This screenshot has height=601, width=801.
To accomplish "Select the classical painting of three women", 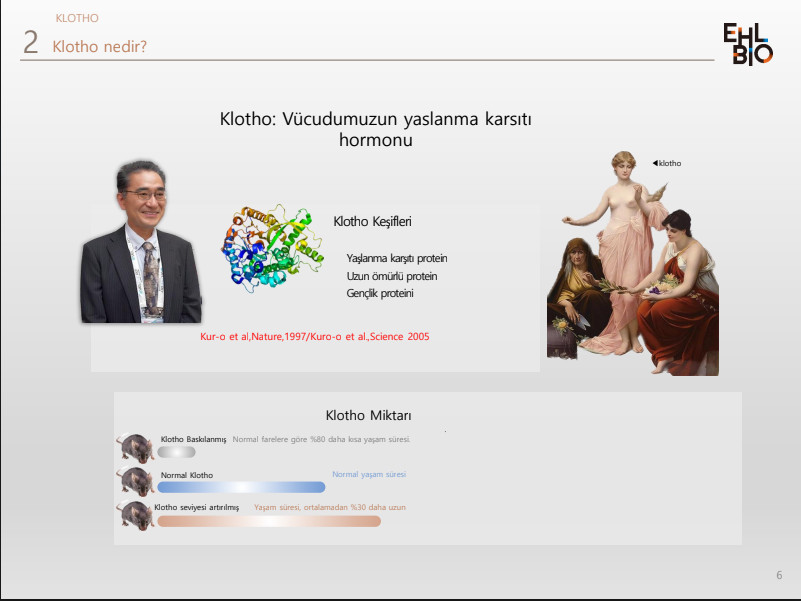I will coord(632,264).
